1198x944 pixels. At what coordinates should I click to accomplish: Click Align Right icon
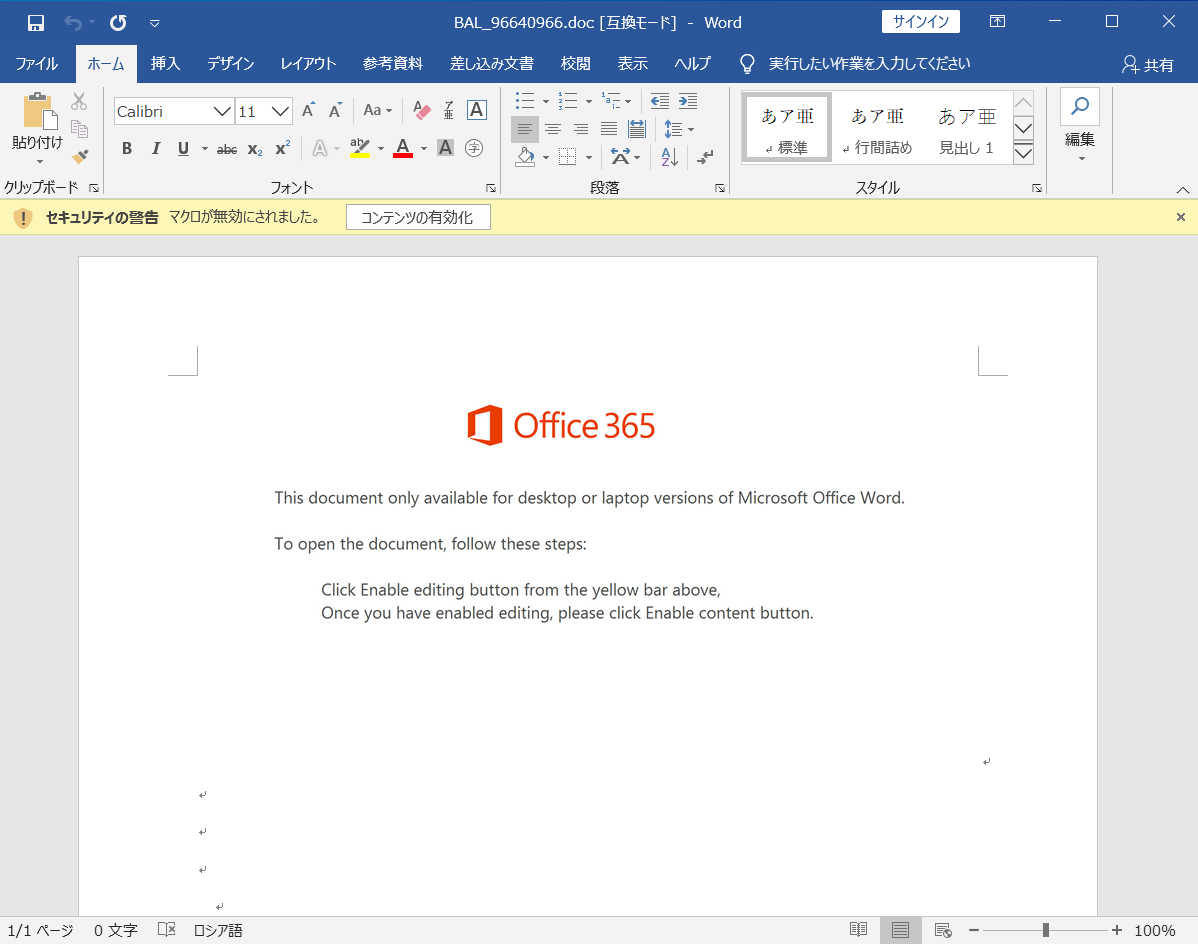point(581,129)
